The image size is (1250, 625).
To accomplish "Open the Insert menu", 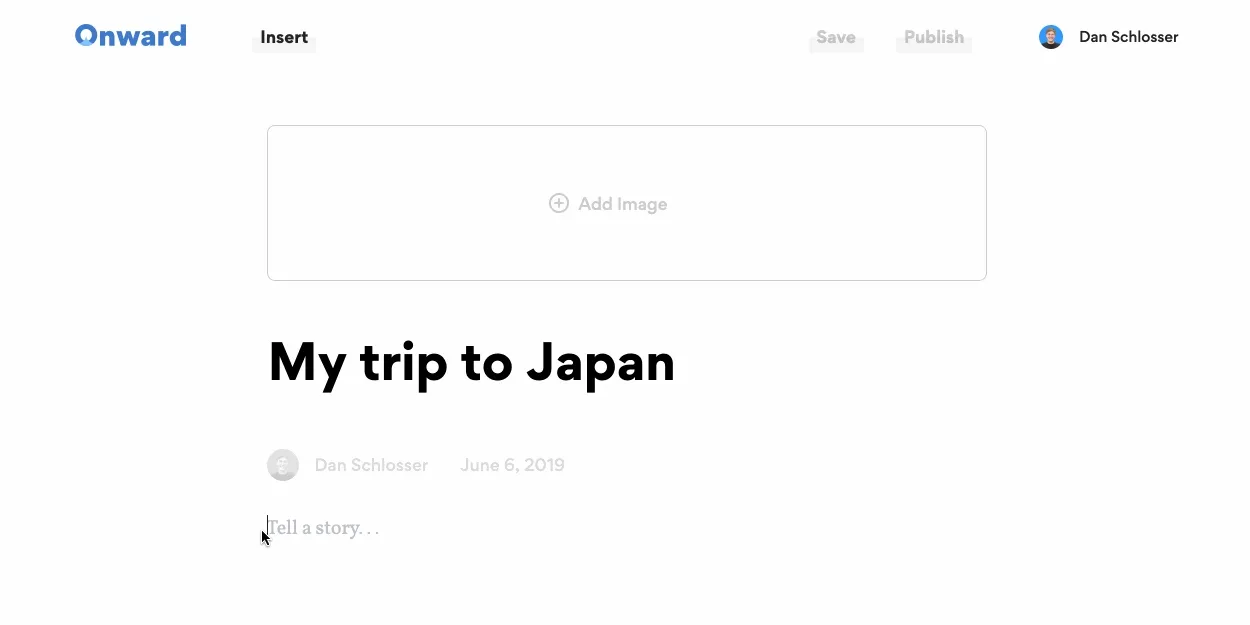I will [x=284, y=38].
